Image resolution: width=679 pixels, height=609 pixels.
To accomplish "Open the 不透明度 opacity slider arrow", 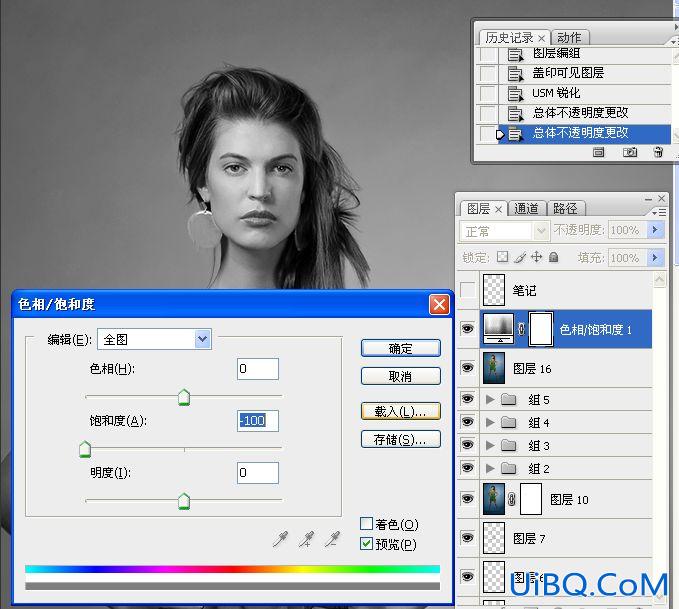I will click(655, 229).
